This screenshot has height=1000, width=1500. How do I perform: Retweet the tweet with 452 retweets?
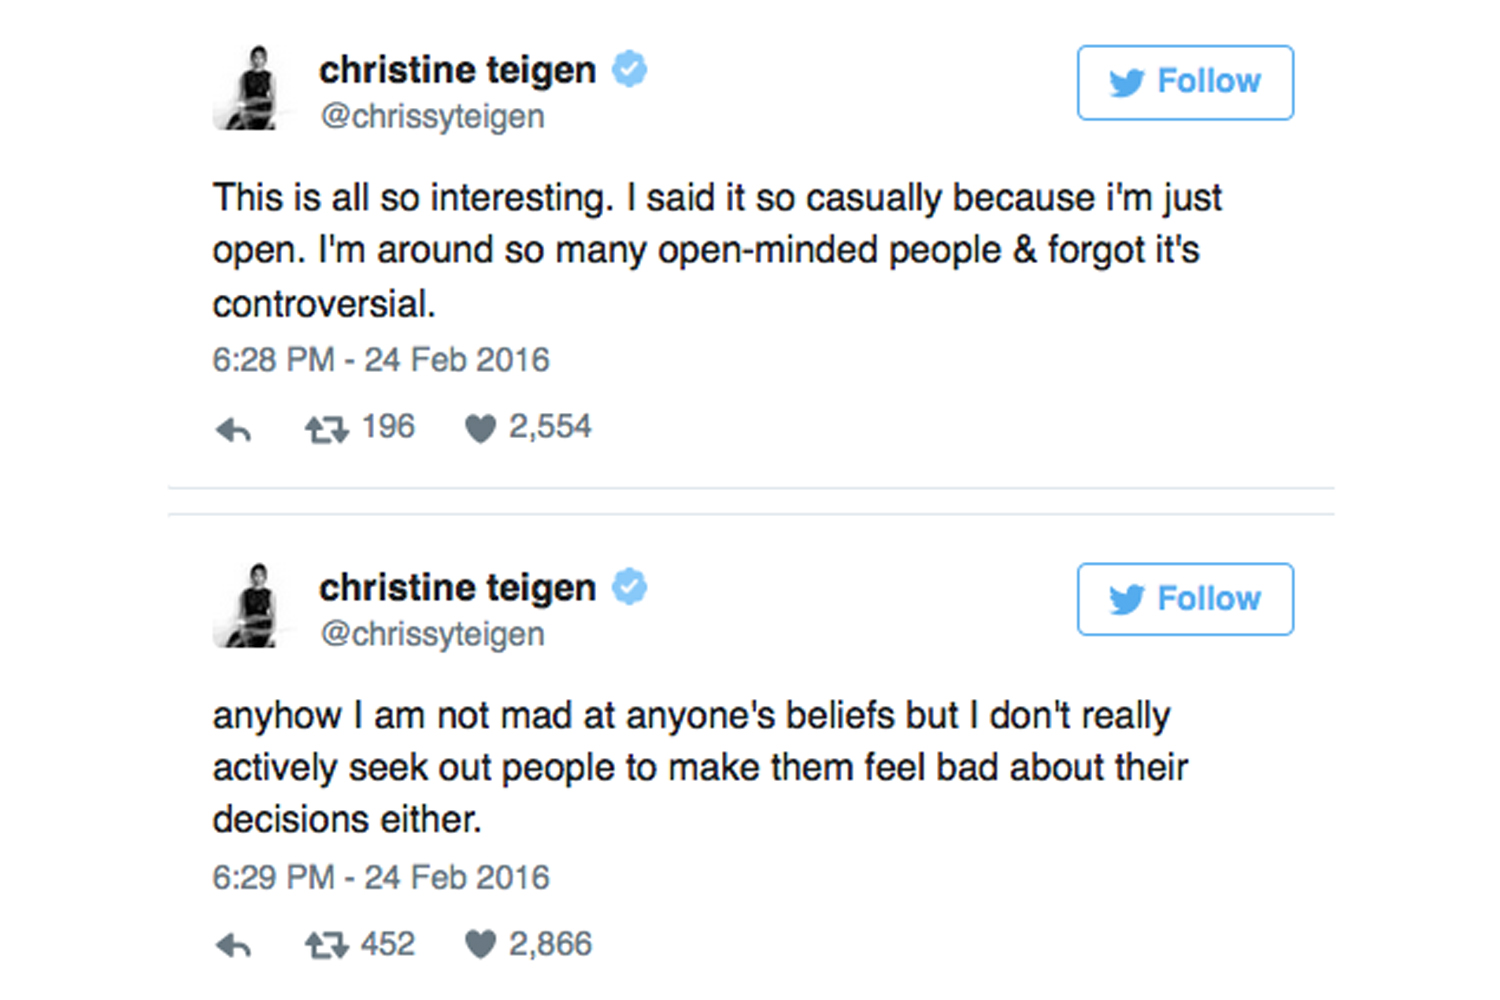coord(326,946)
